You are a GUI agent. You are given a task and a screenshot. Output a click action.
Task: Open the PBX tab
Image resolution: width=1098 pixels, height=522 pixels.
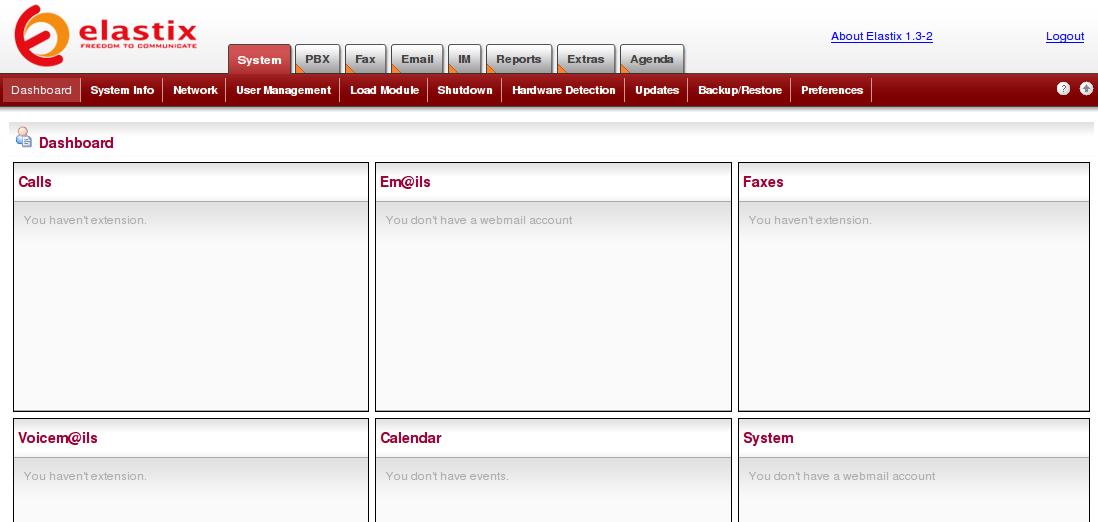317,59
